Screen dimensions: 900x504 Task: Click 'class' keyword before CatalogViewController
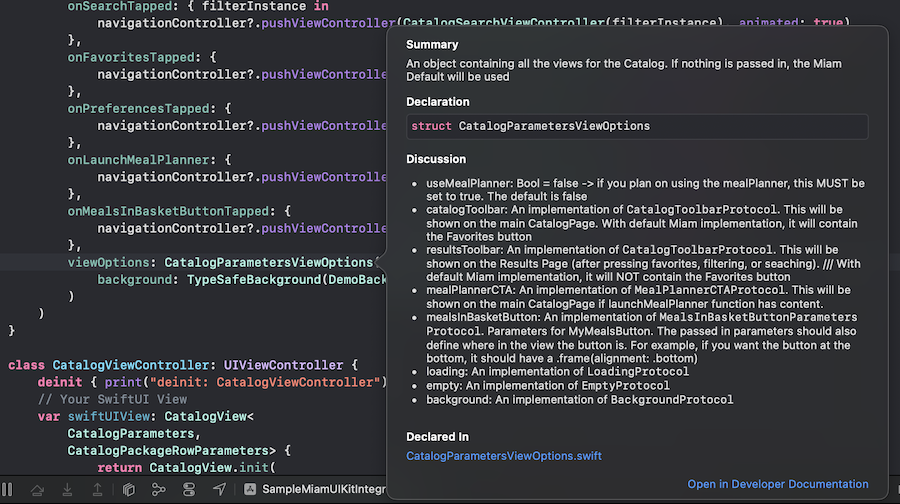point(26,365)
